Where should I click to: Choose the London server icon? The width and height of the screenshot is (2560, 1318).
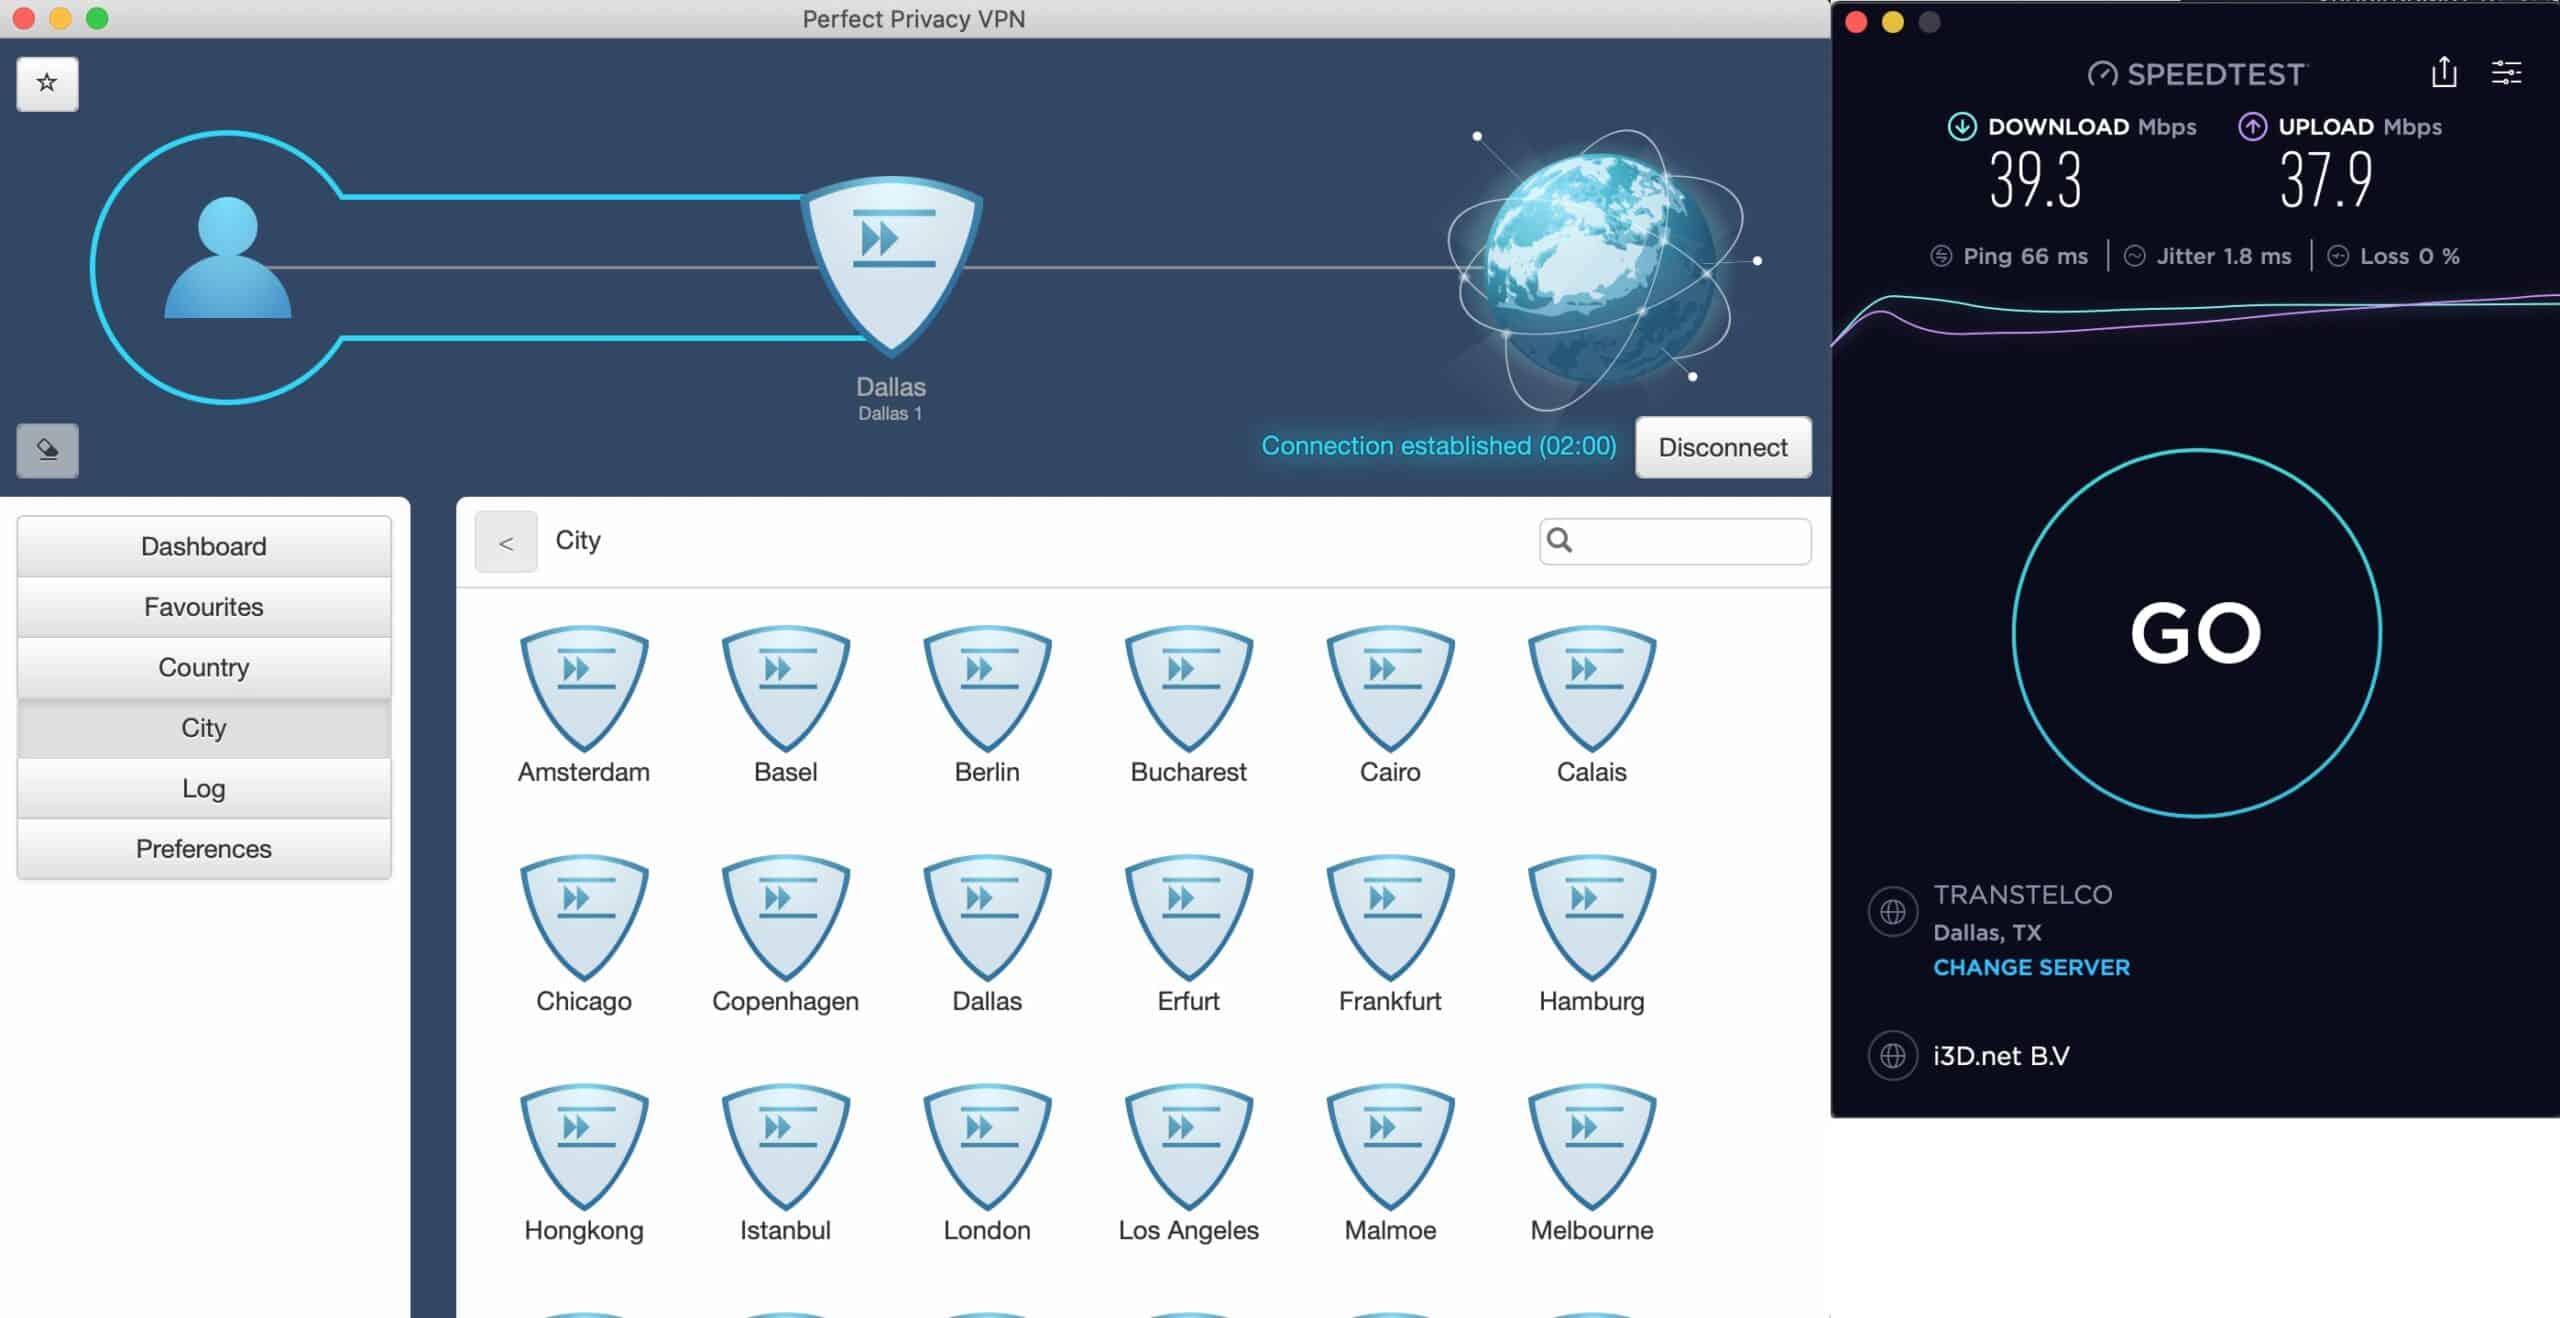[x=987, y=1147]
